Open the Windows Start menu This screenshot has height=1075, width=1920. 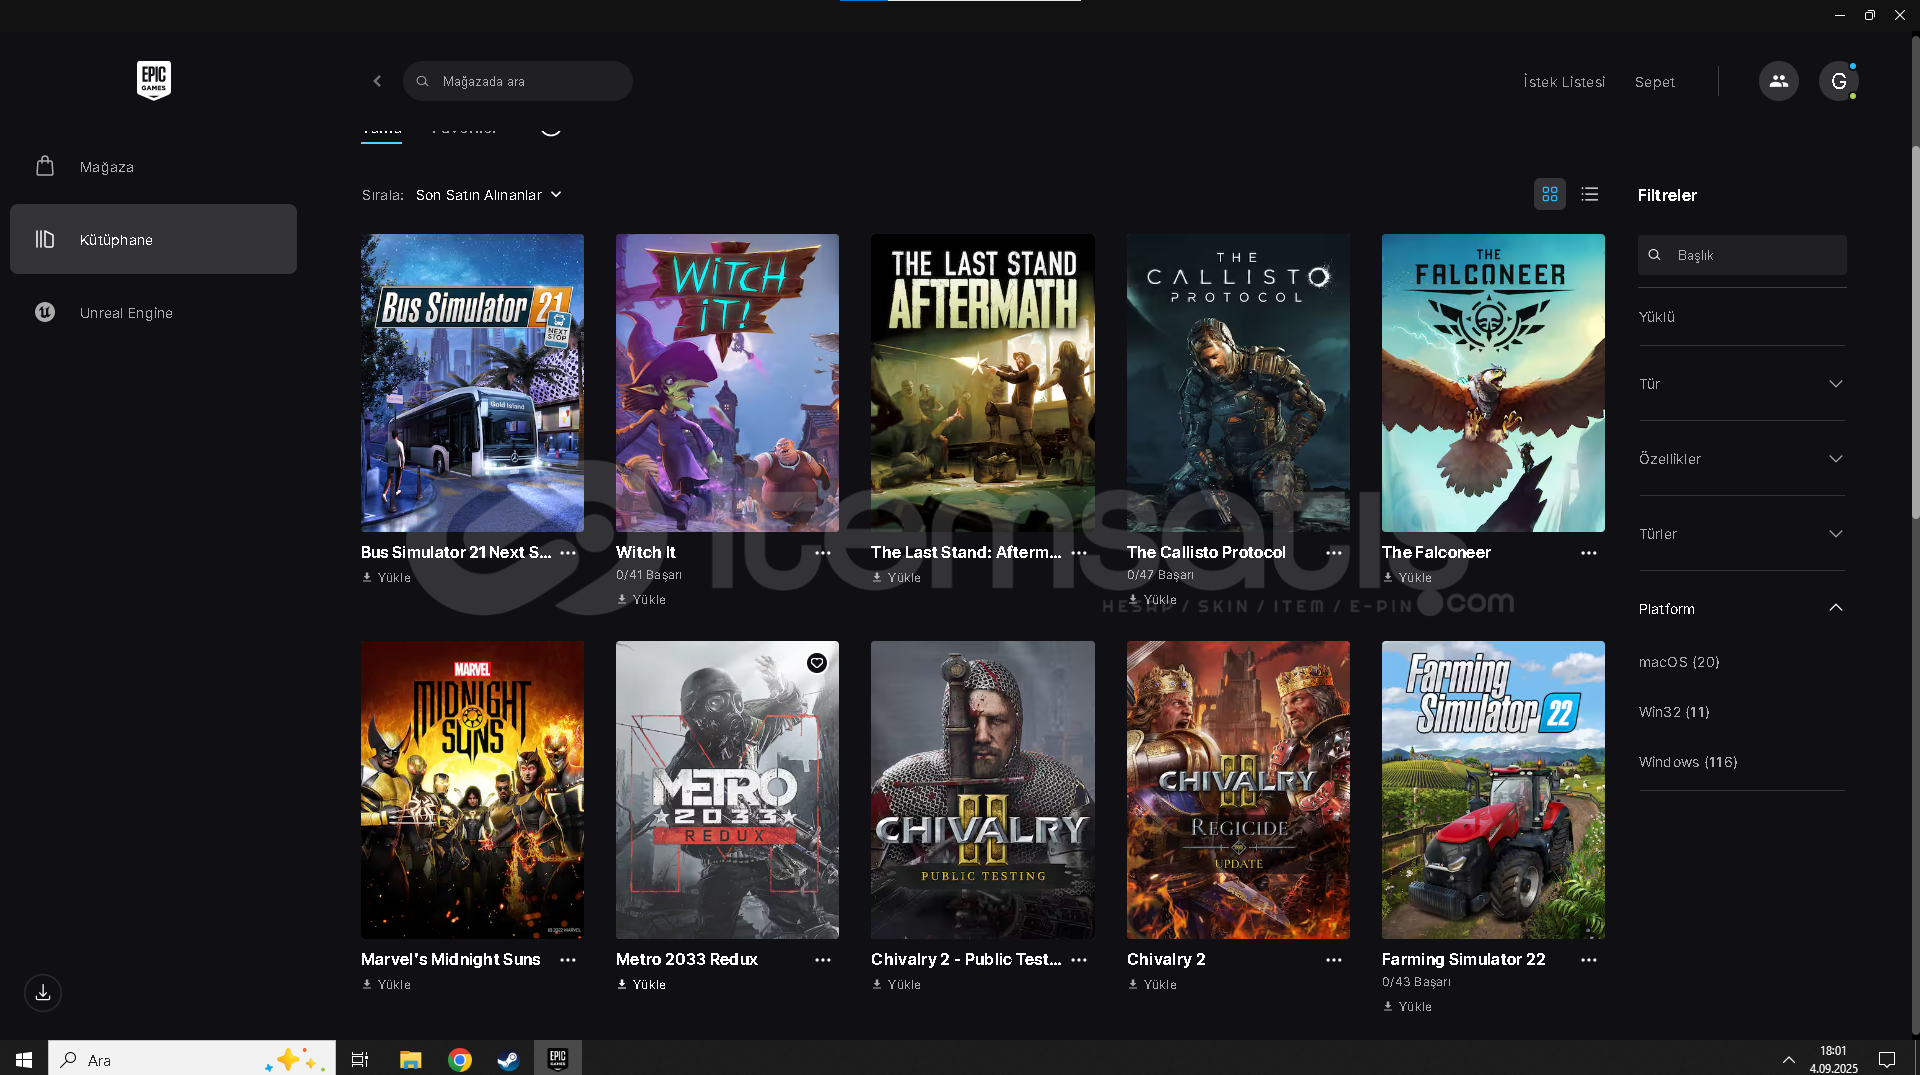[x=24, y=1059]
